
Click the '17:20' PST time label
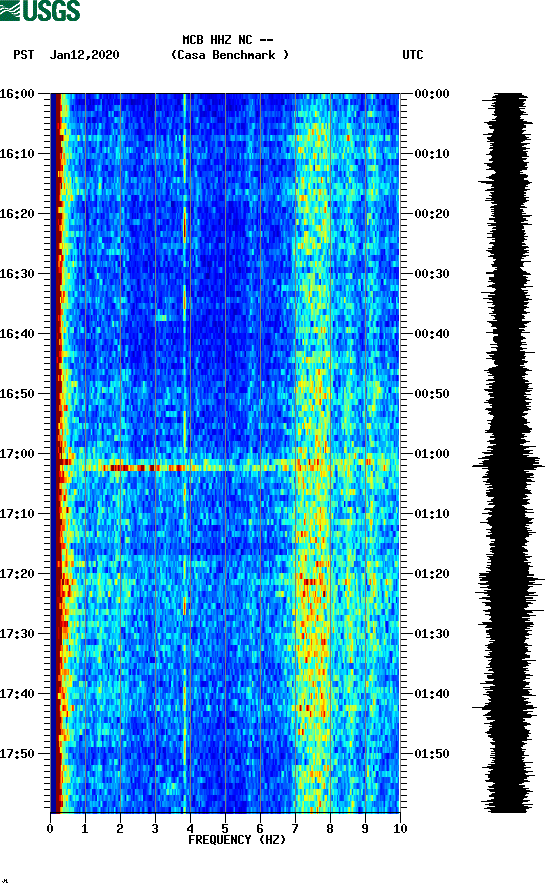(17, 573)
